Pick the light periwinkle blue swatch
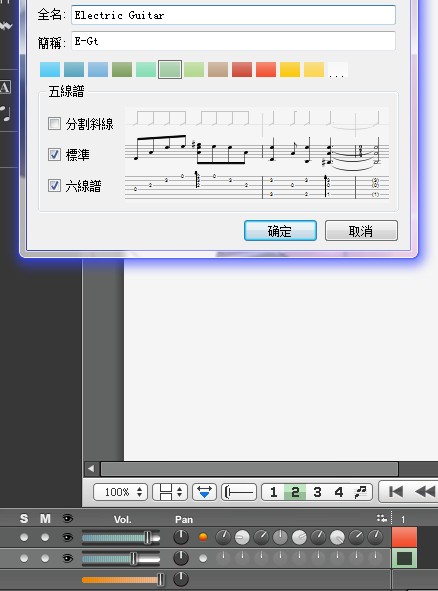The width and height of the screenshot is (438, 591). (98, 70)
